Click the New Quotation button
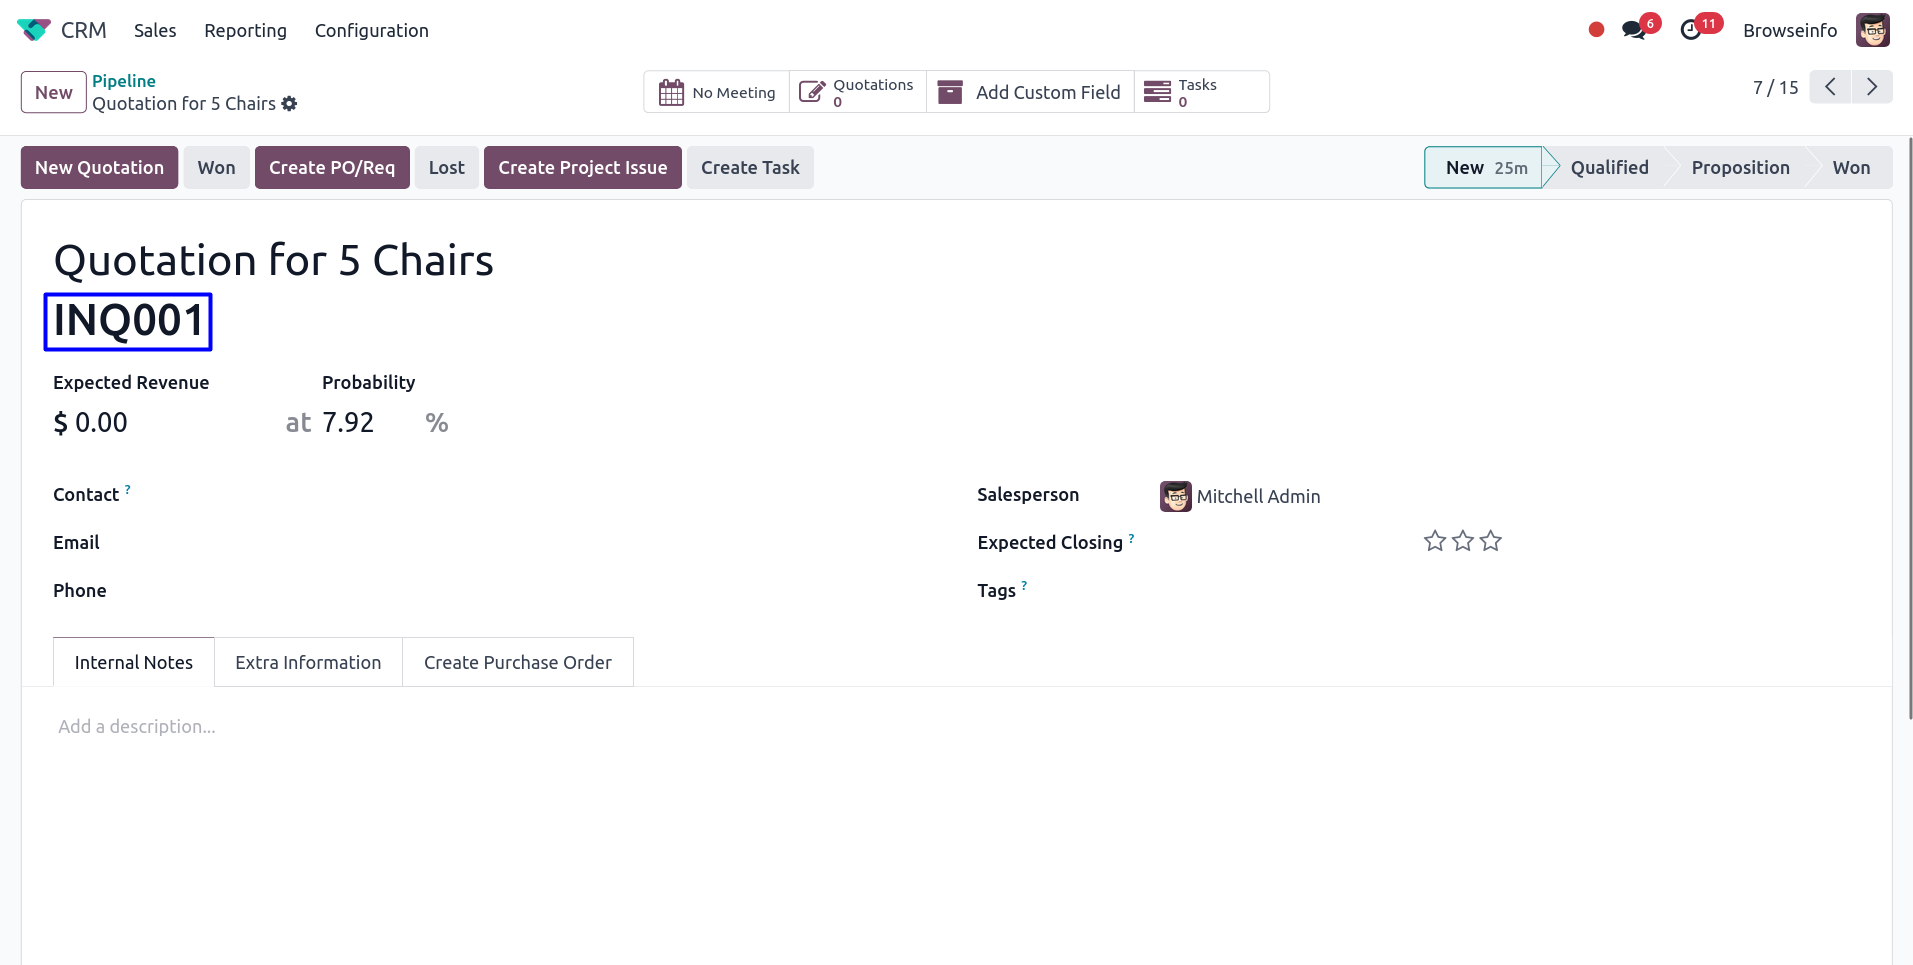1913x965 pixels. point(99,168)
